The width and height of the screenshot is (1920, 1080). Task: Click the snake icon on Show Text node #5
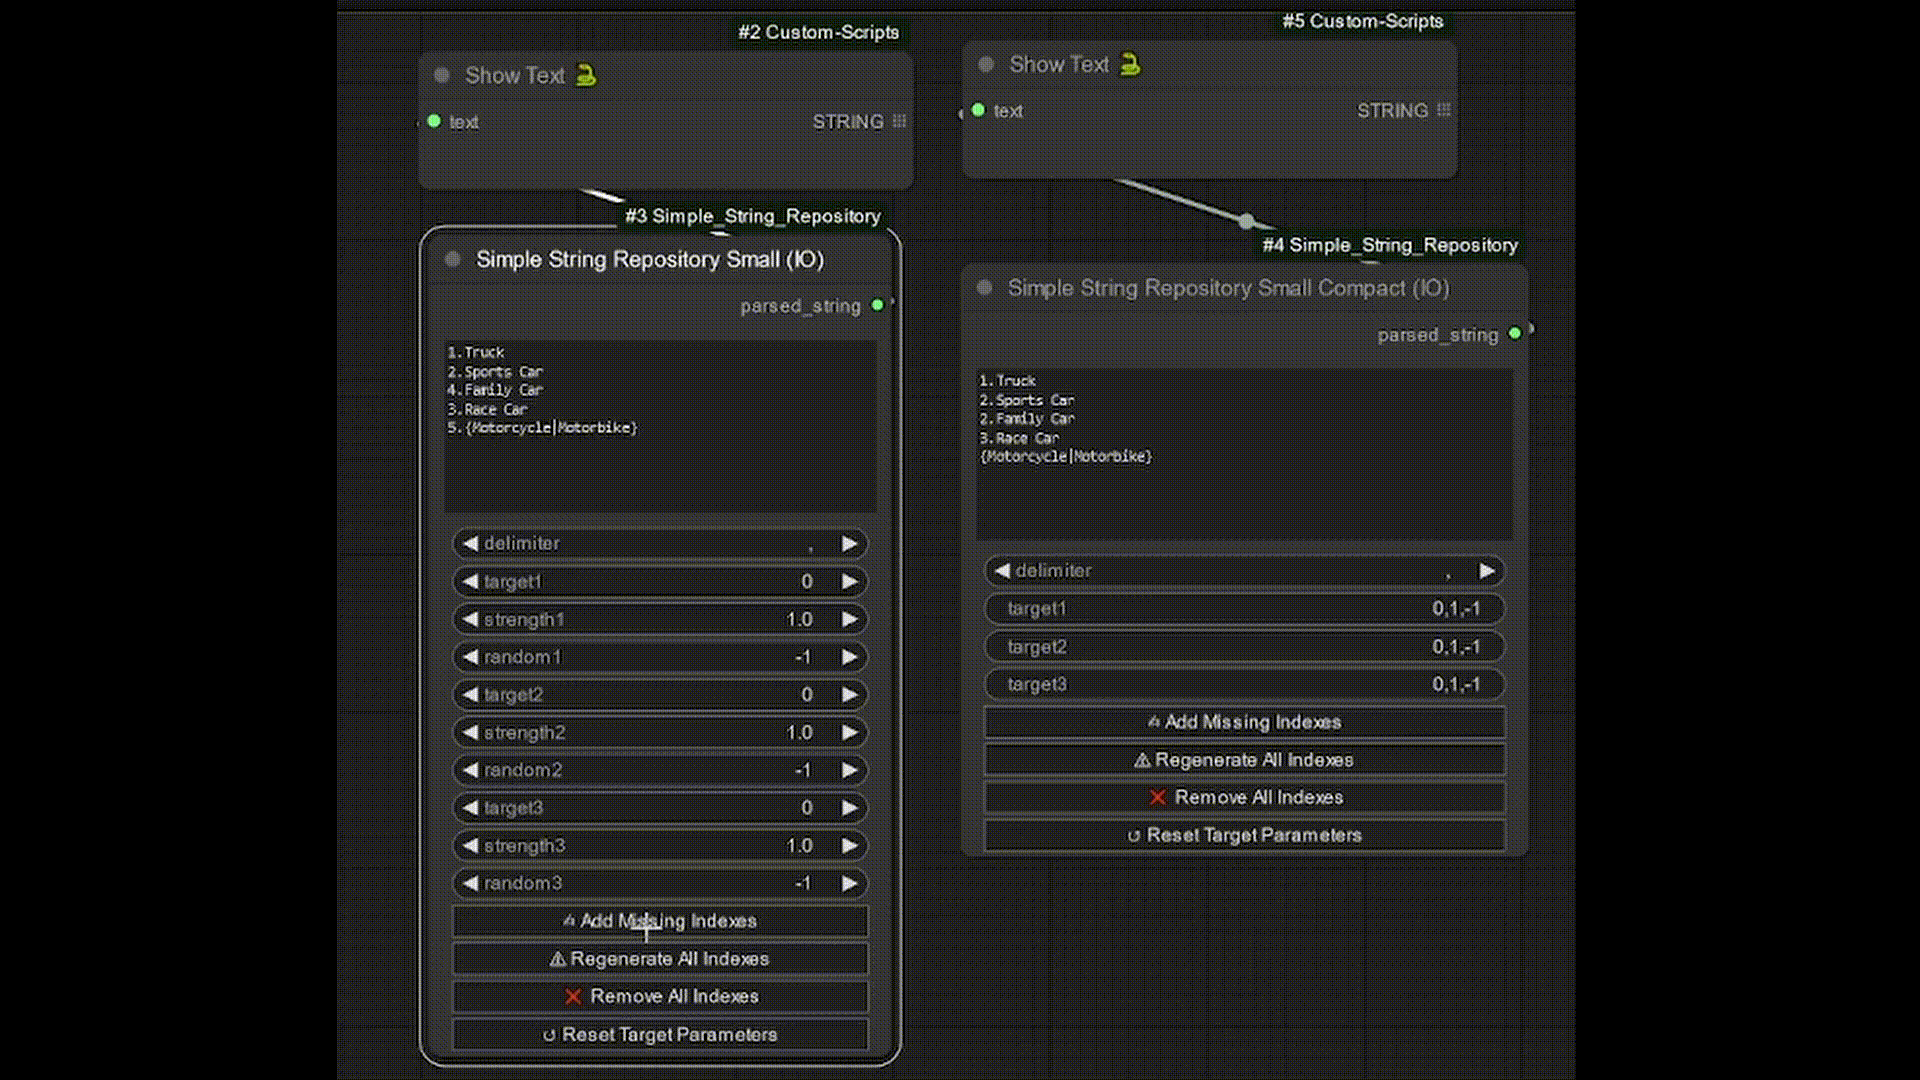1130,65
